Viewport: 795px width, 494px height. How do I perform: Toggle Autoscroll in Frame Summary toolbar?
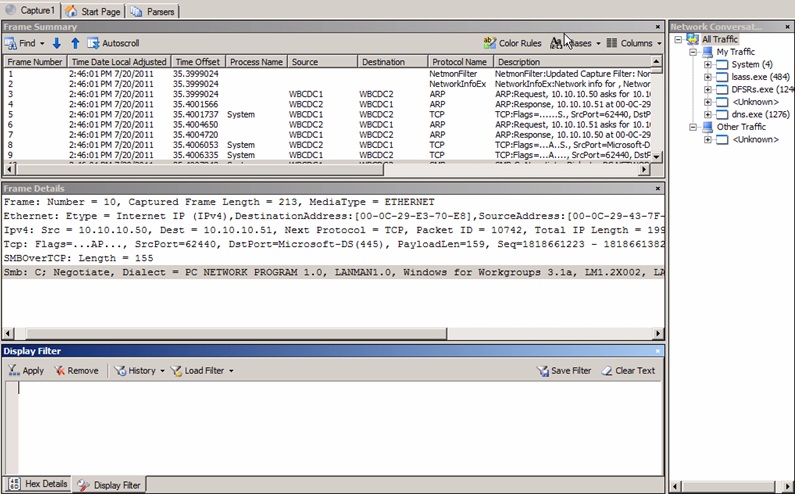(x=113, y=43)
